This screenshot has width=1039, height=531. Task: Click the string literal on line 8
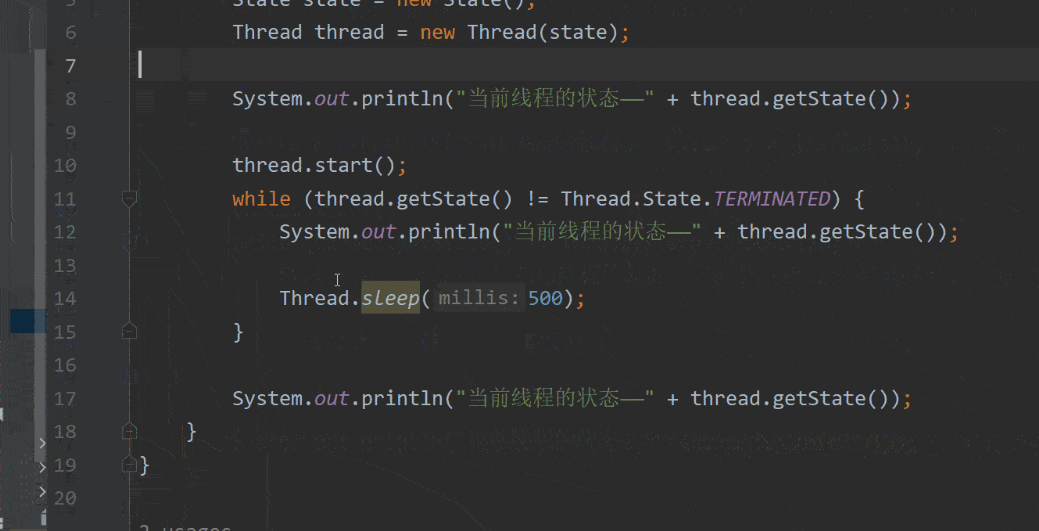555,99
